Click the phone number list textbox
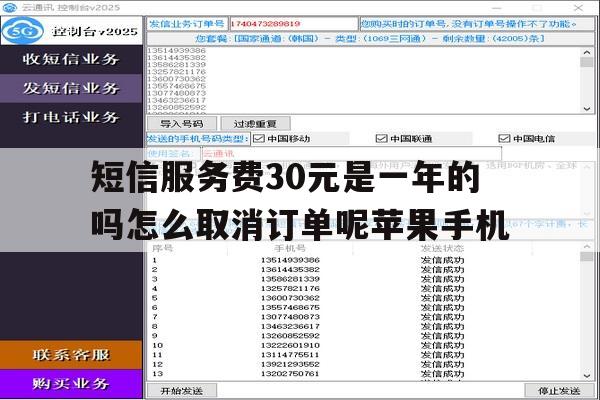Image resolution: width=600 pixels, height=400 pixels. pos(364,80)
